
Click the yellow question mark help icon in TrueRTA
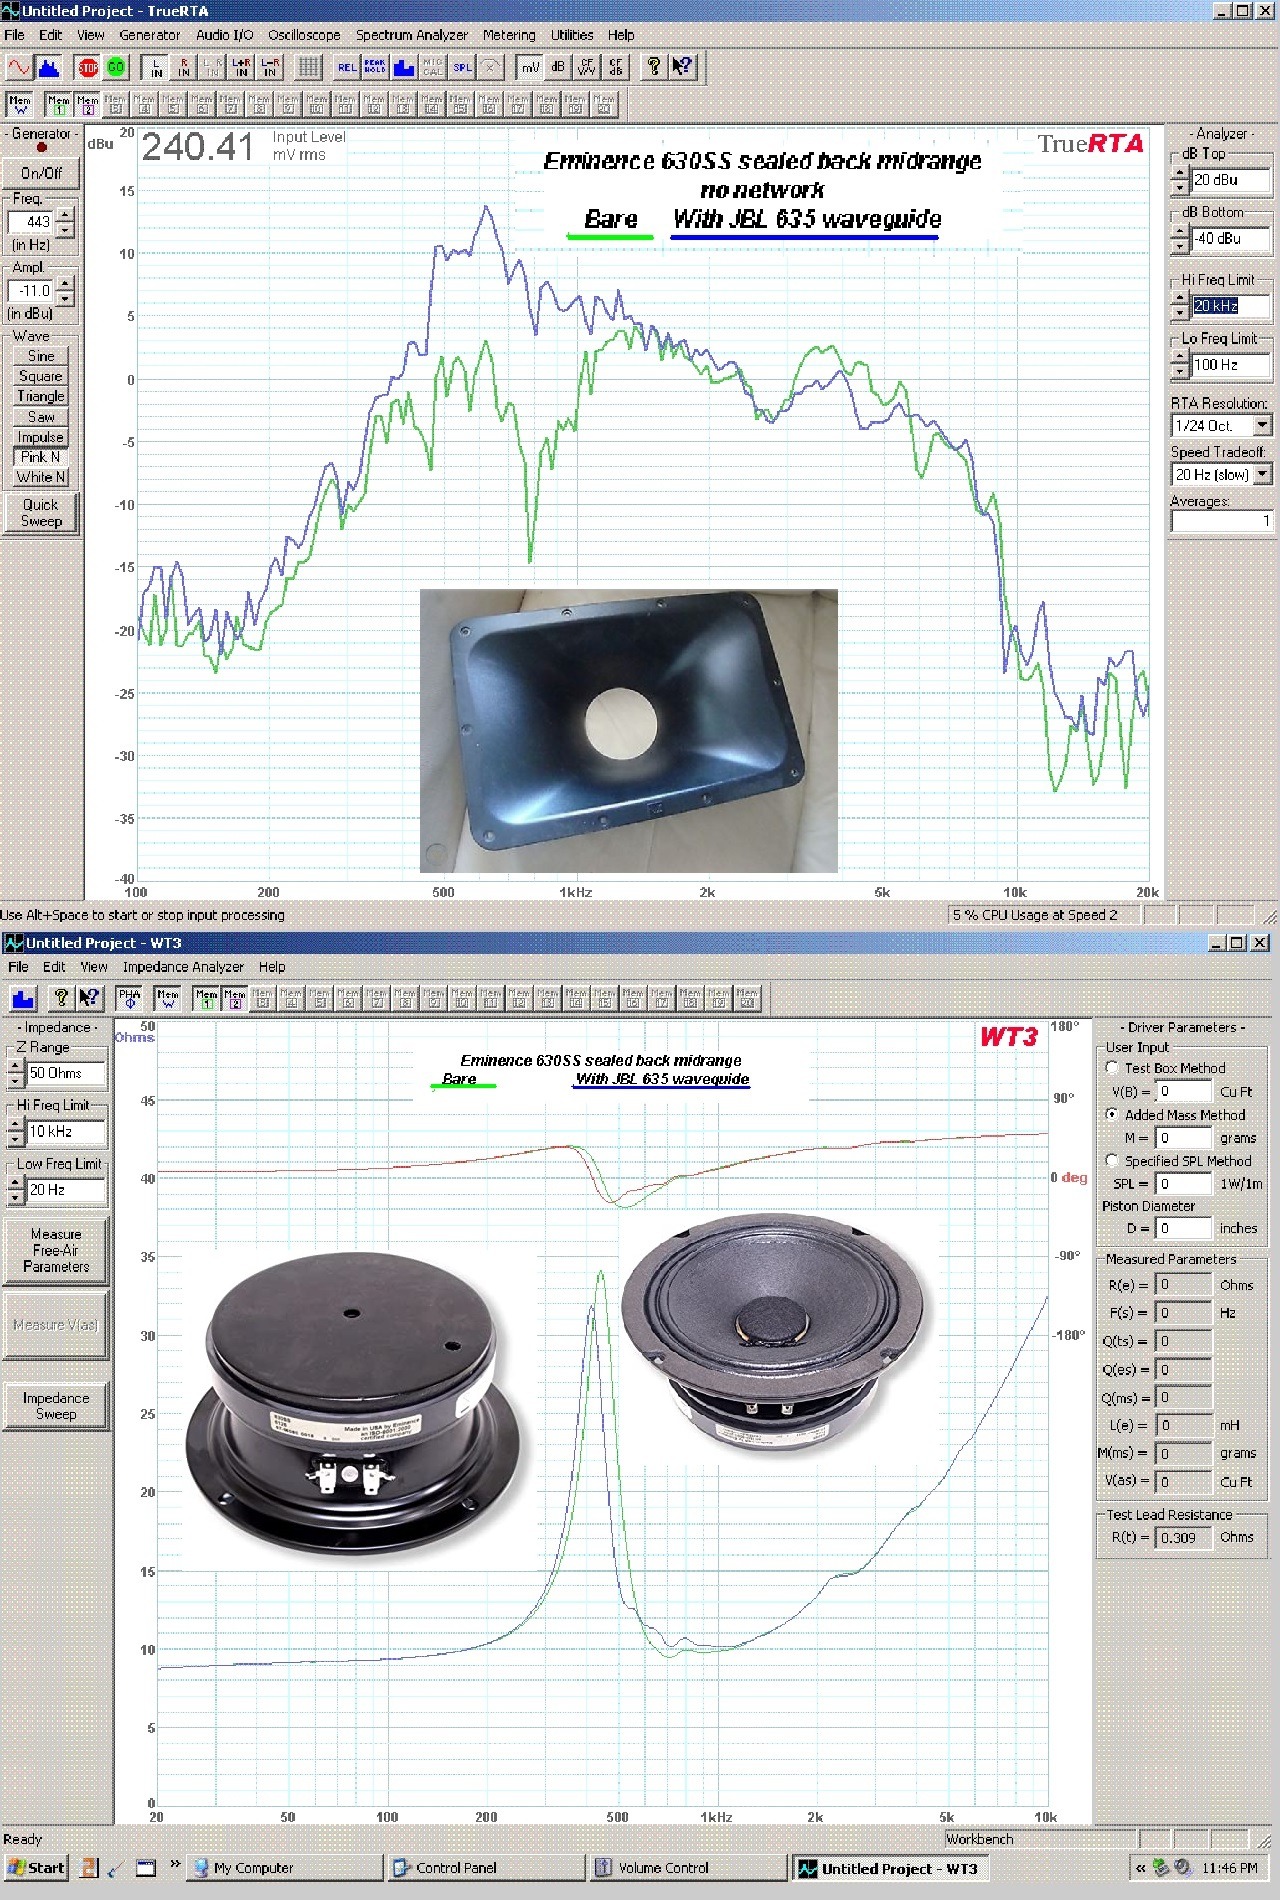click(x=654, y=67)
